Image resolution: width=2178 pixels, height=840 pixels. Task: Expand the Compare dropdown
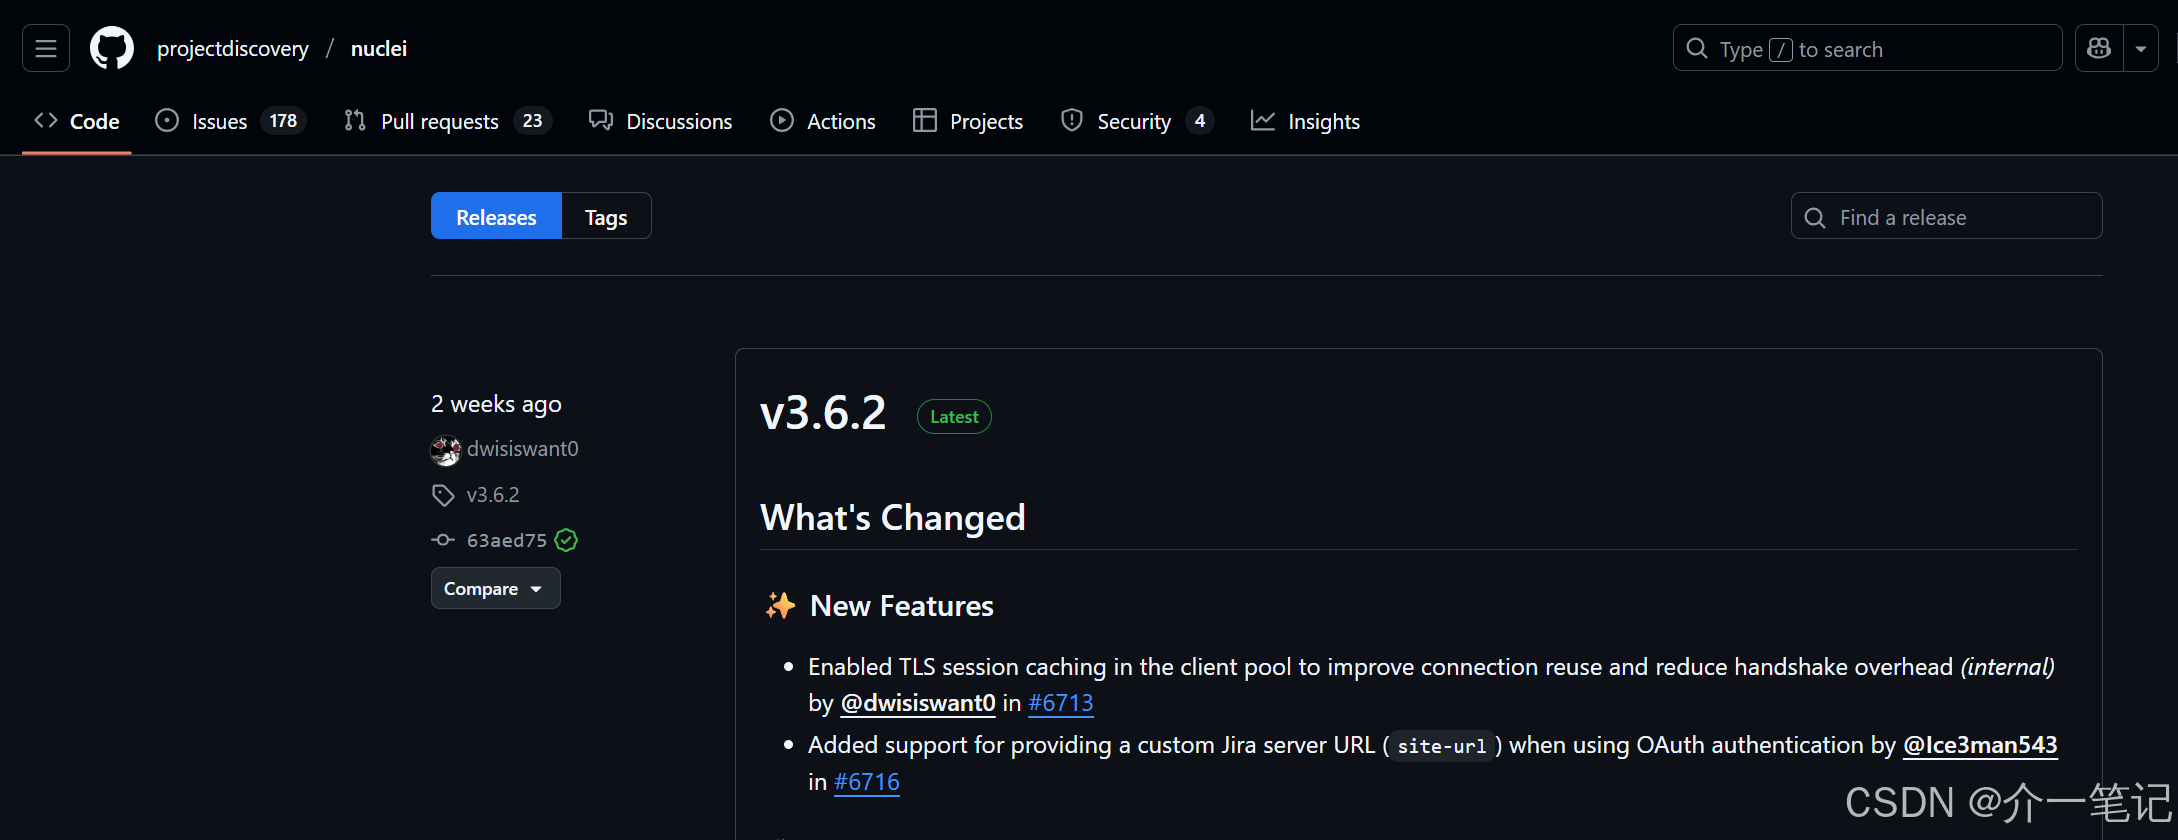pyautogui.click(x=495, y=588)
